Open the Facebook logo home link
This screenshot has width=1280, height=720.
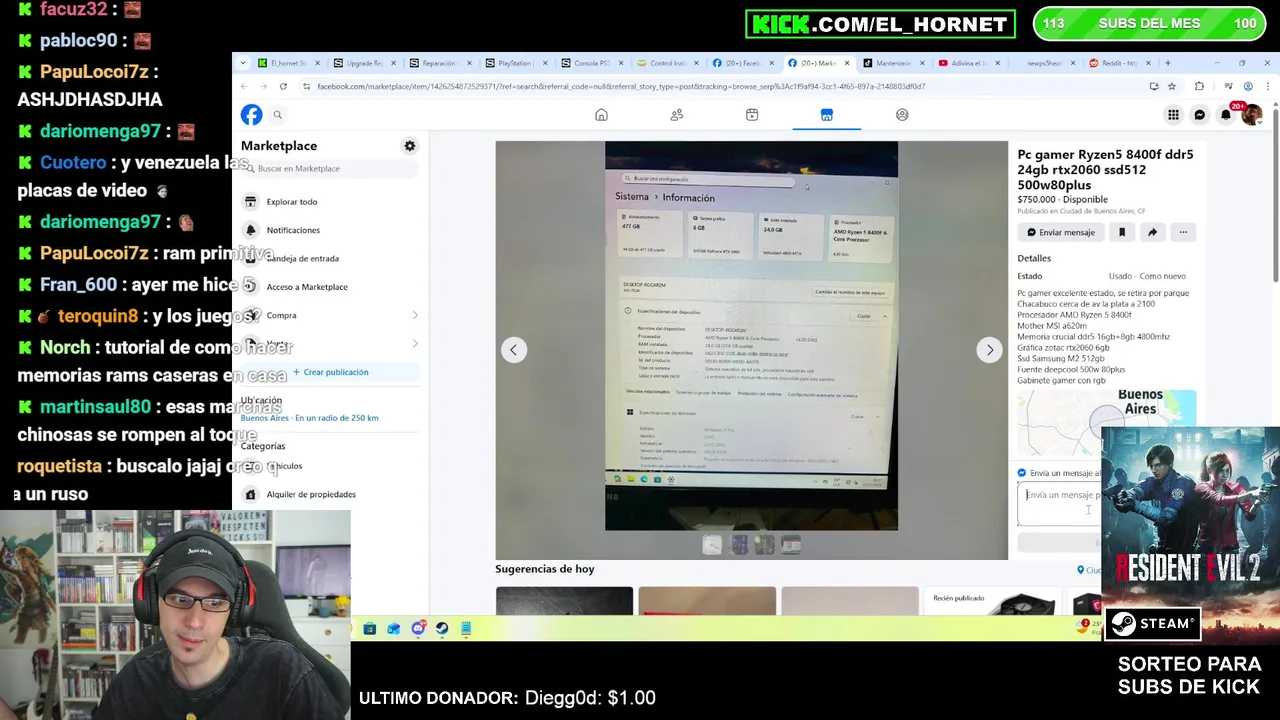coord(251,115)
